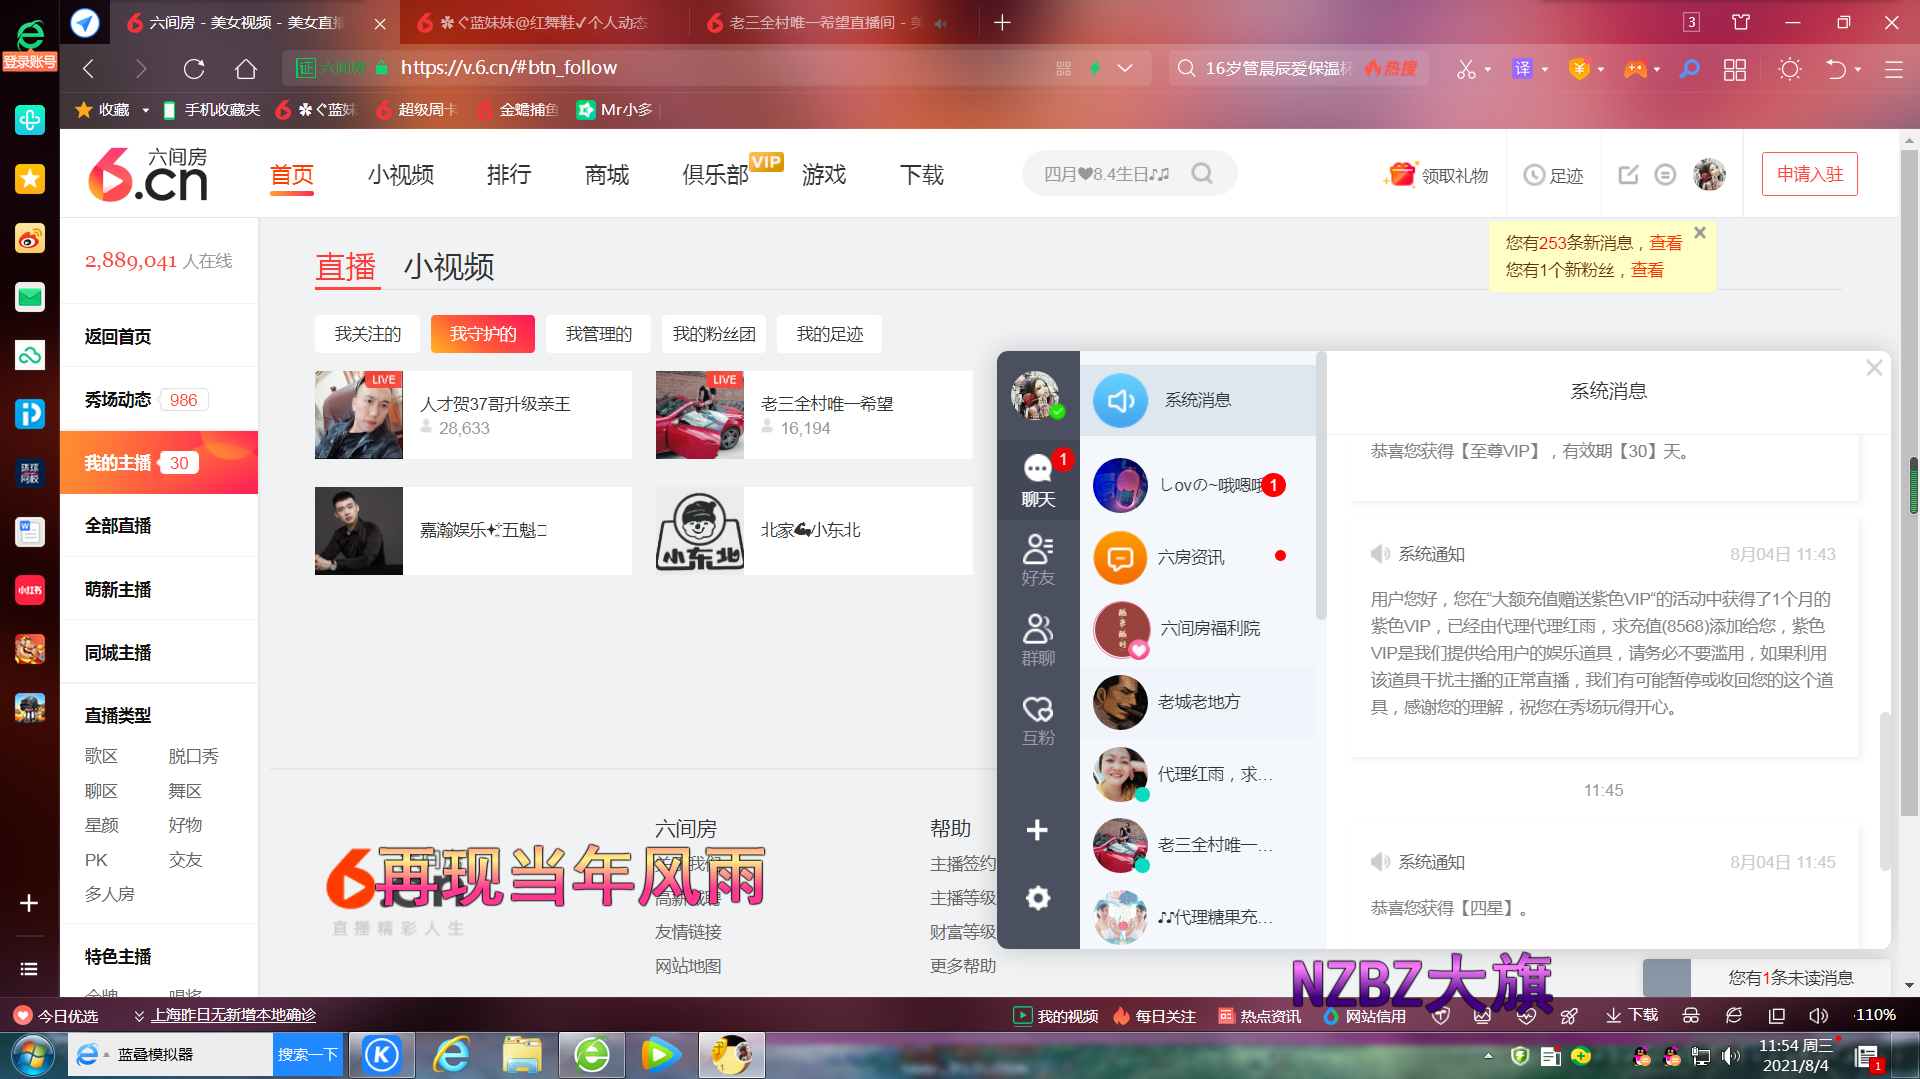Click browser refresh button
Viewport: 1920px width, 1079px height.
(194, 68)
